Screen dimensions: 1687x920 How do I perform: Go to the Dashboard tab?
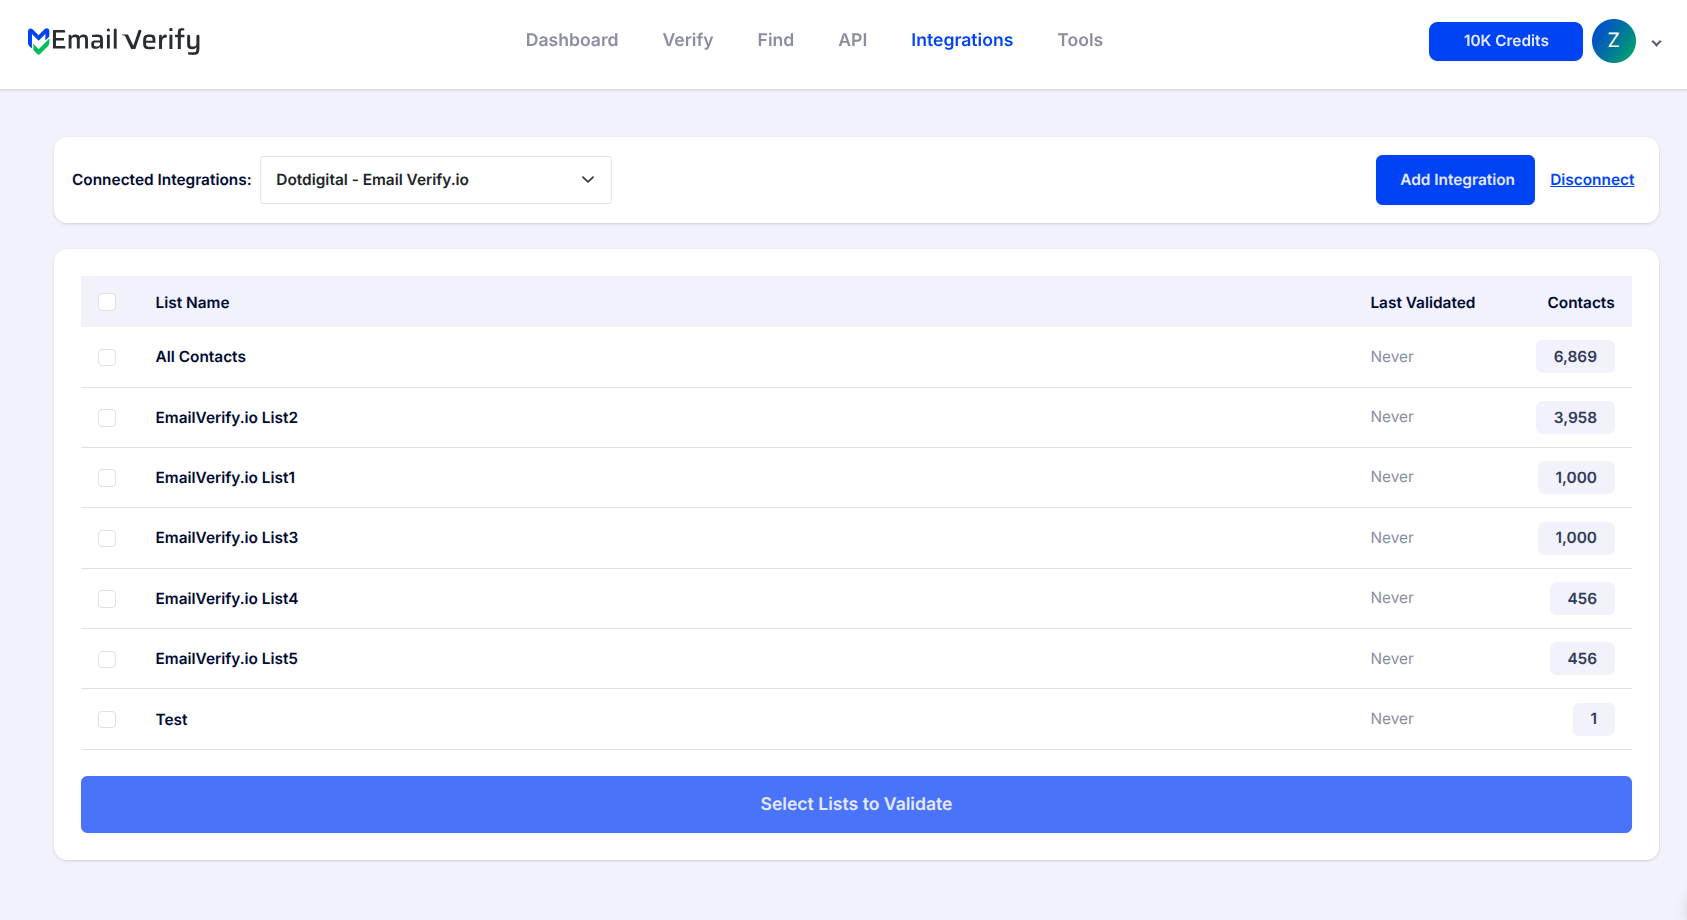click(572, 40)
